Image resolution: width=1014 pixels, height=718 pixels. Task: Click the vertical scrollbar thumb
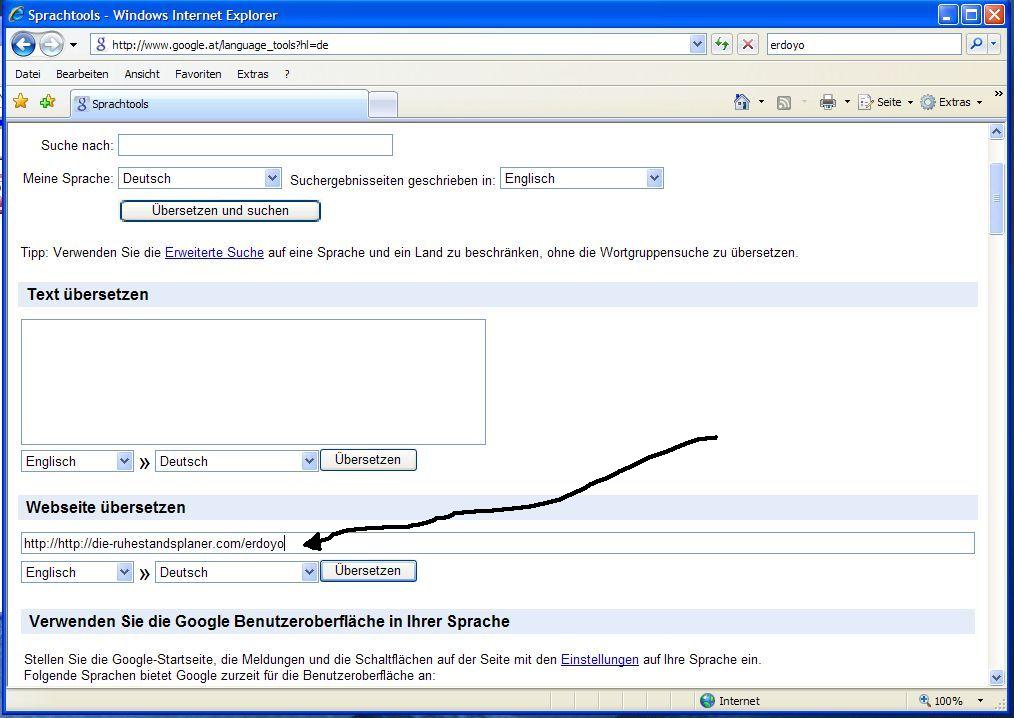(x=997, y=199)
